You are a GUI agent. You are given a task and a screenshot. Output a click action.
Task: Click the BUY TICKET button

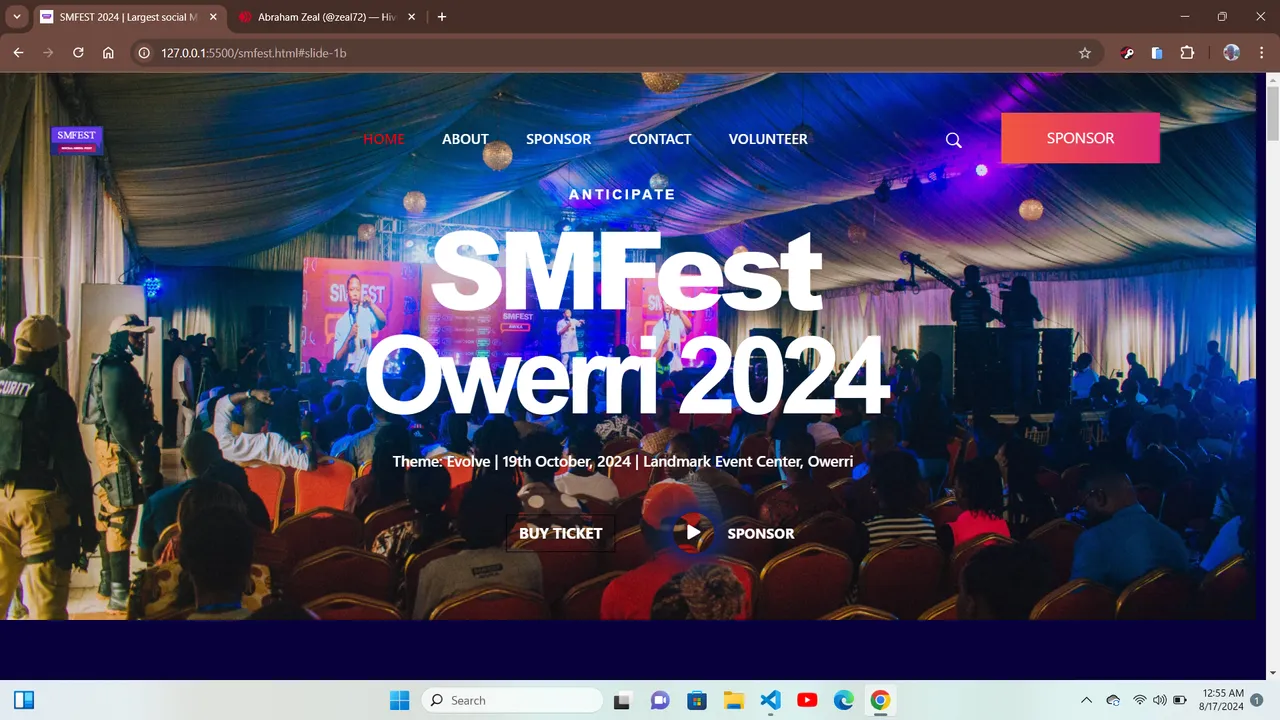coord(560,533)
